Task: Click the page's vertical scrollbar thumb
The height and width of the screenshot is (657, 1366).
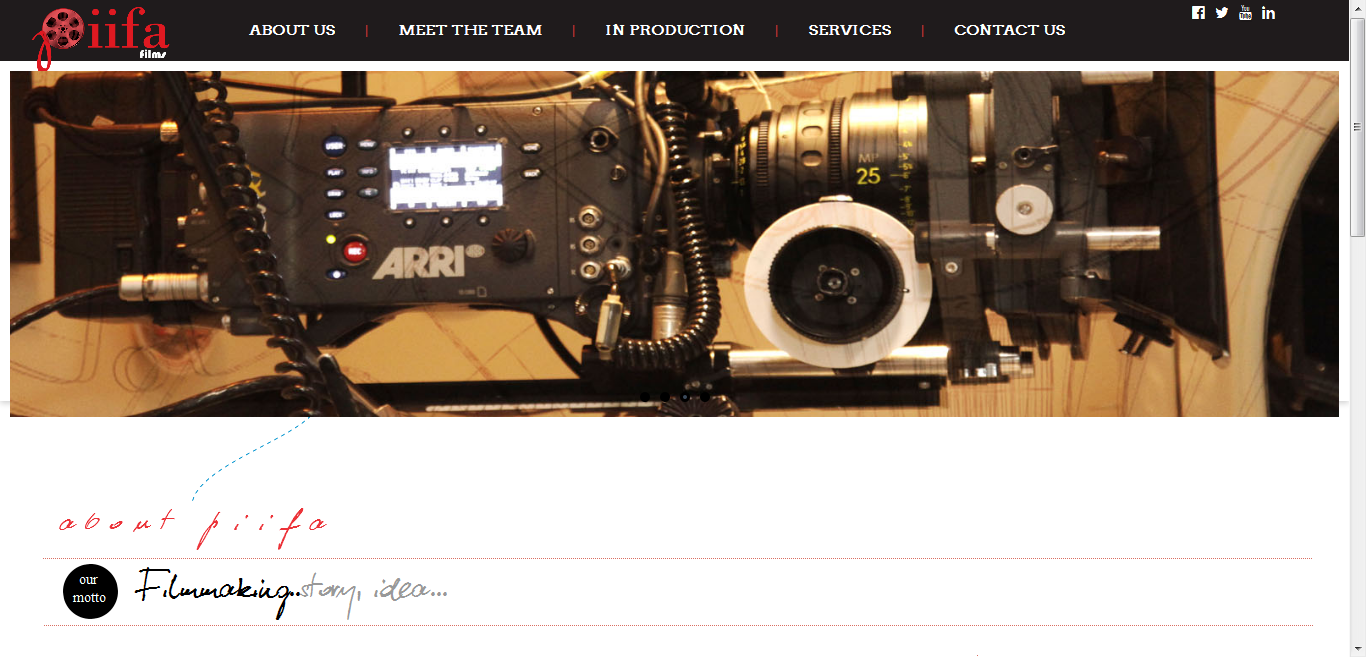Action: pyautogui.click(x=1357, y=126)
